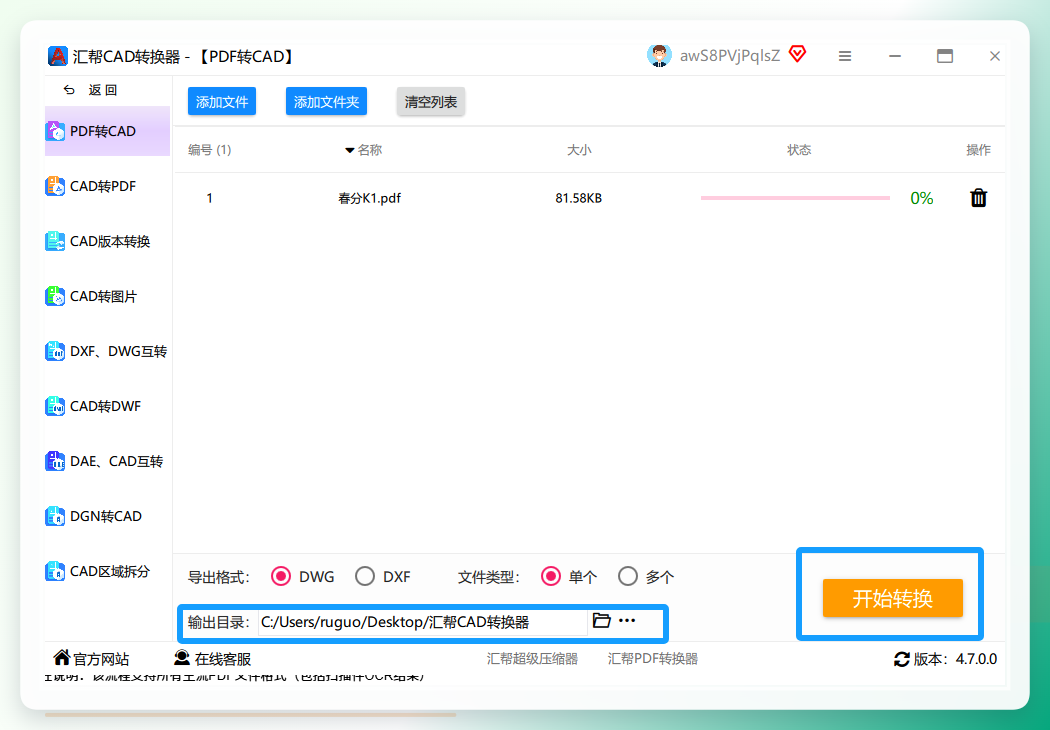This screenshot has height=730, width=1050.
Task: Click the CAD区域拆分 sidebar icon
Action: point(55,571)
